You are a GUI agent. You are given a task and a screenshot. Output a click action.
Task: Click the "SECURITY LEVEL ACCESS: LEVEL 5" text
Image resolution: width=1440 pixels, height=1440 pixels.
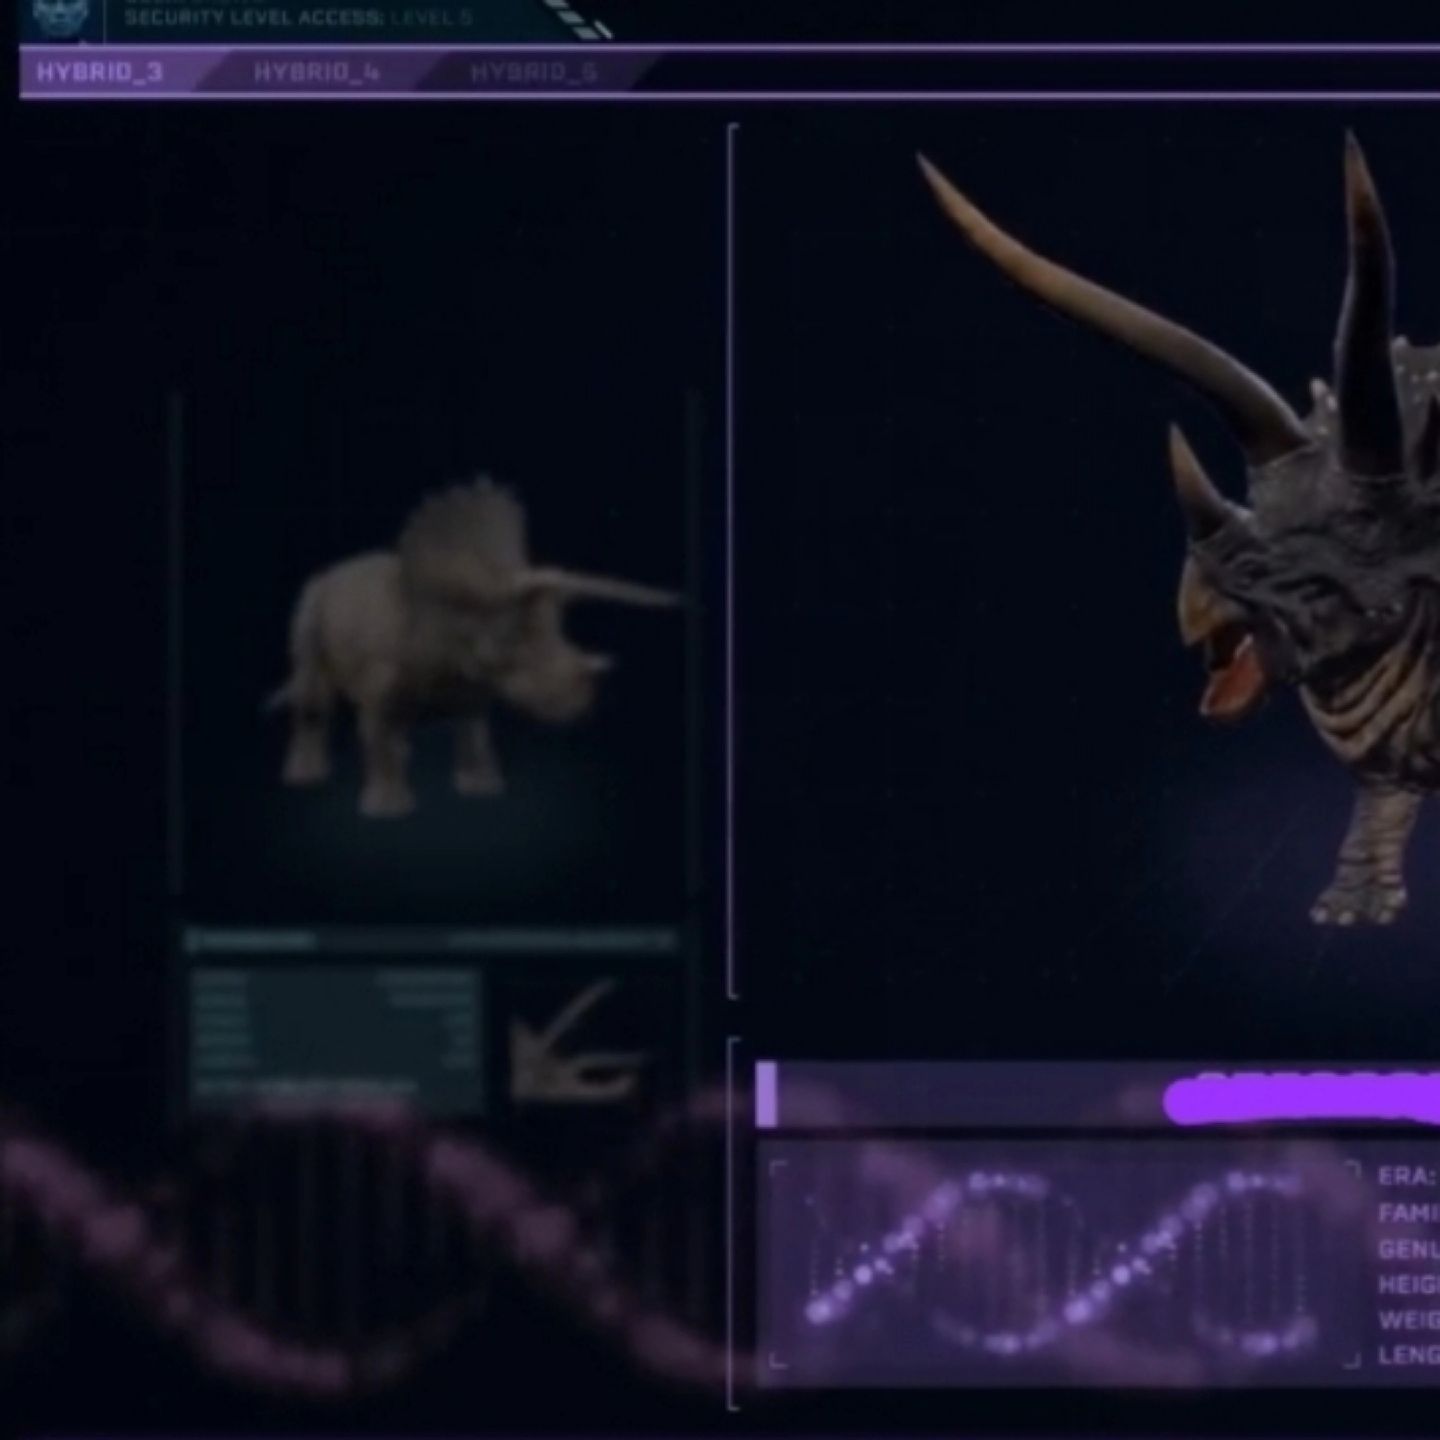click(x=298, y=17)
